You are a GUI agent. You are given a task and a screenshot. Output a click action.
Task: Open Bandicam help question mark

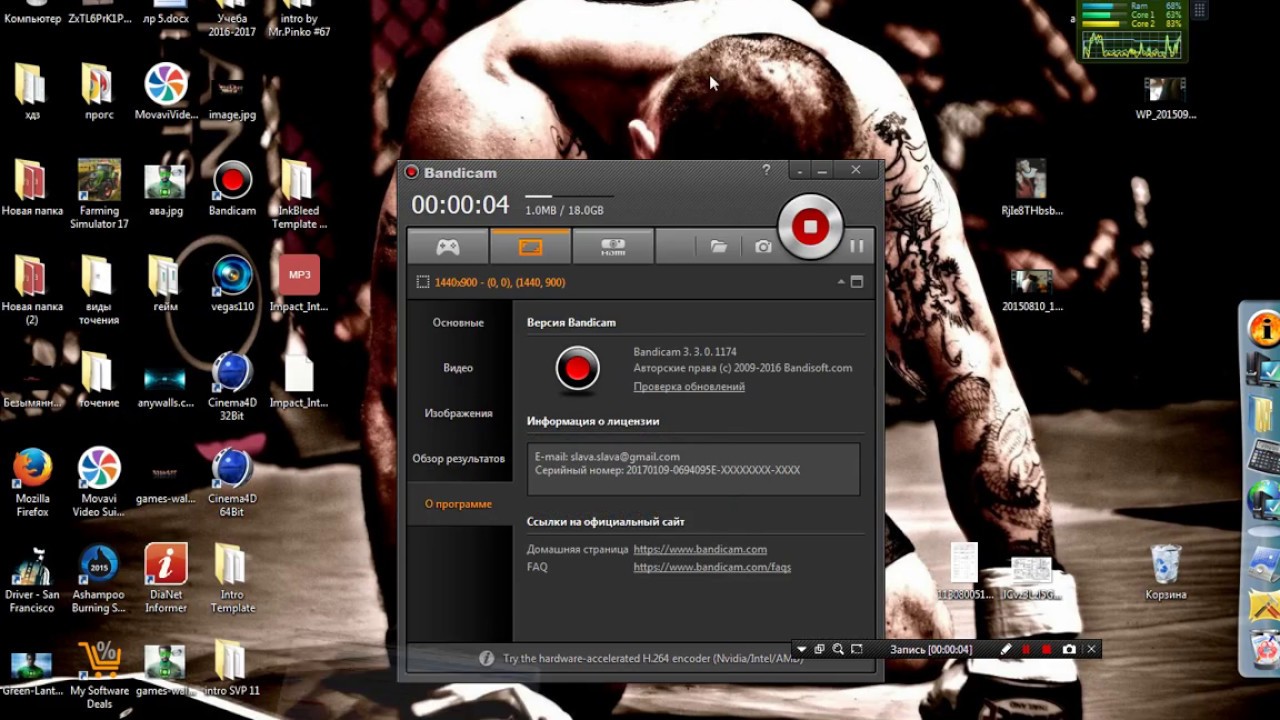[767, 171]
